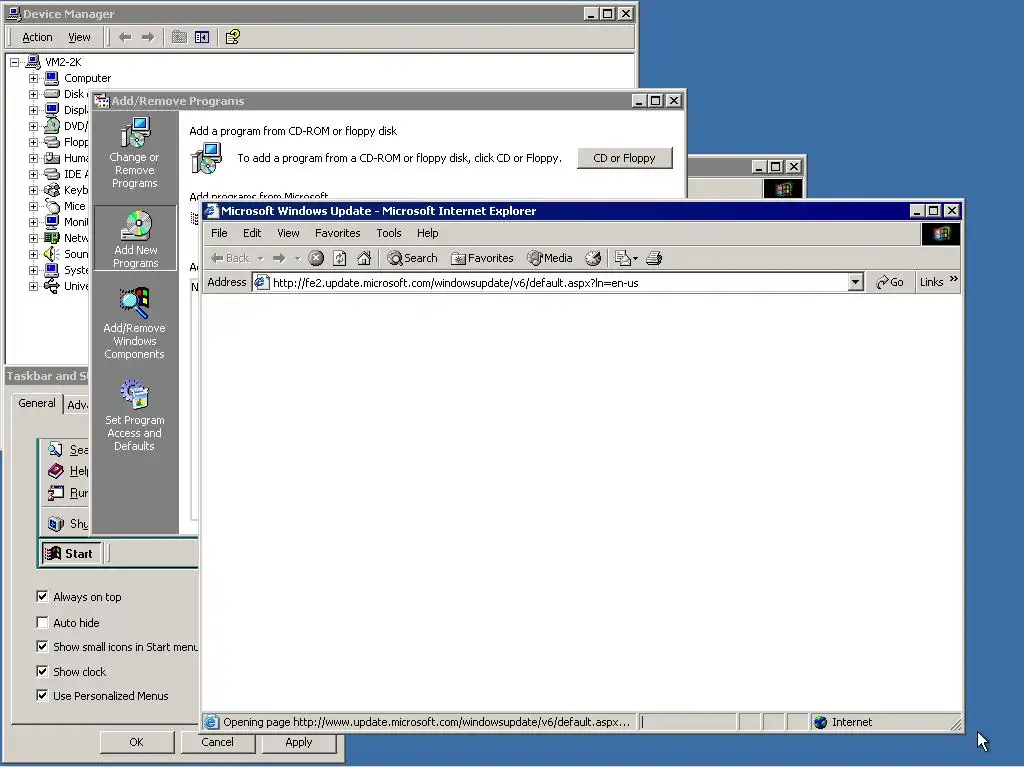
Task: Select the VM2-2K computer name
Action: point(63,62)
